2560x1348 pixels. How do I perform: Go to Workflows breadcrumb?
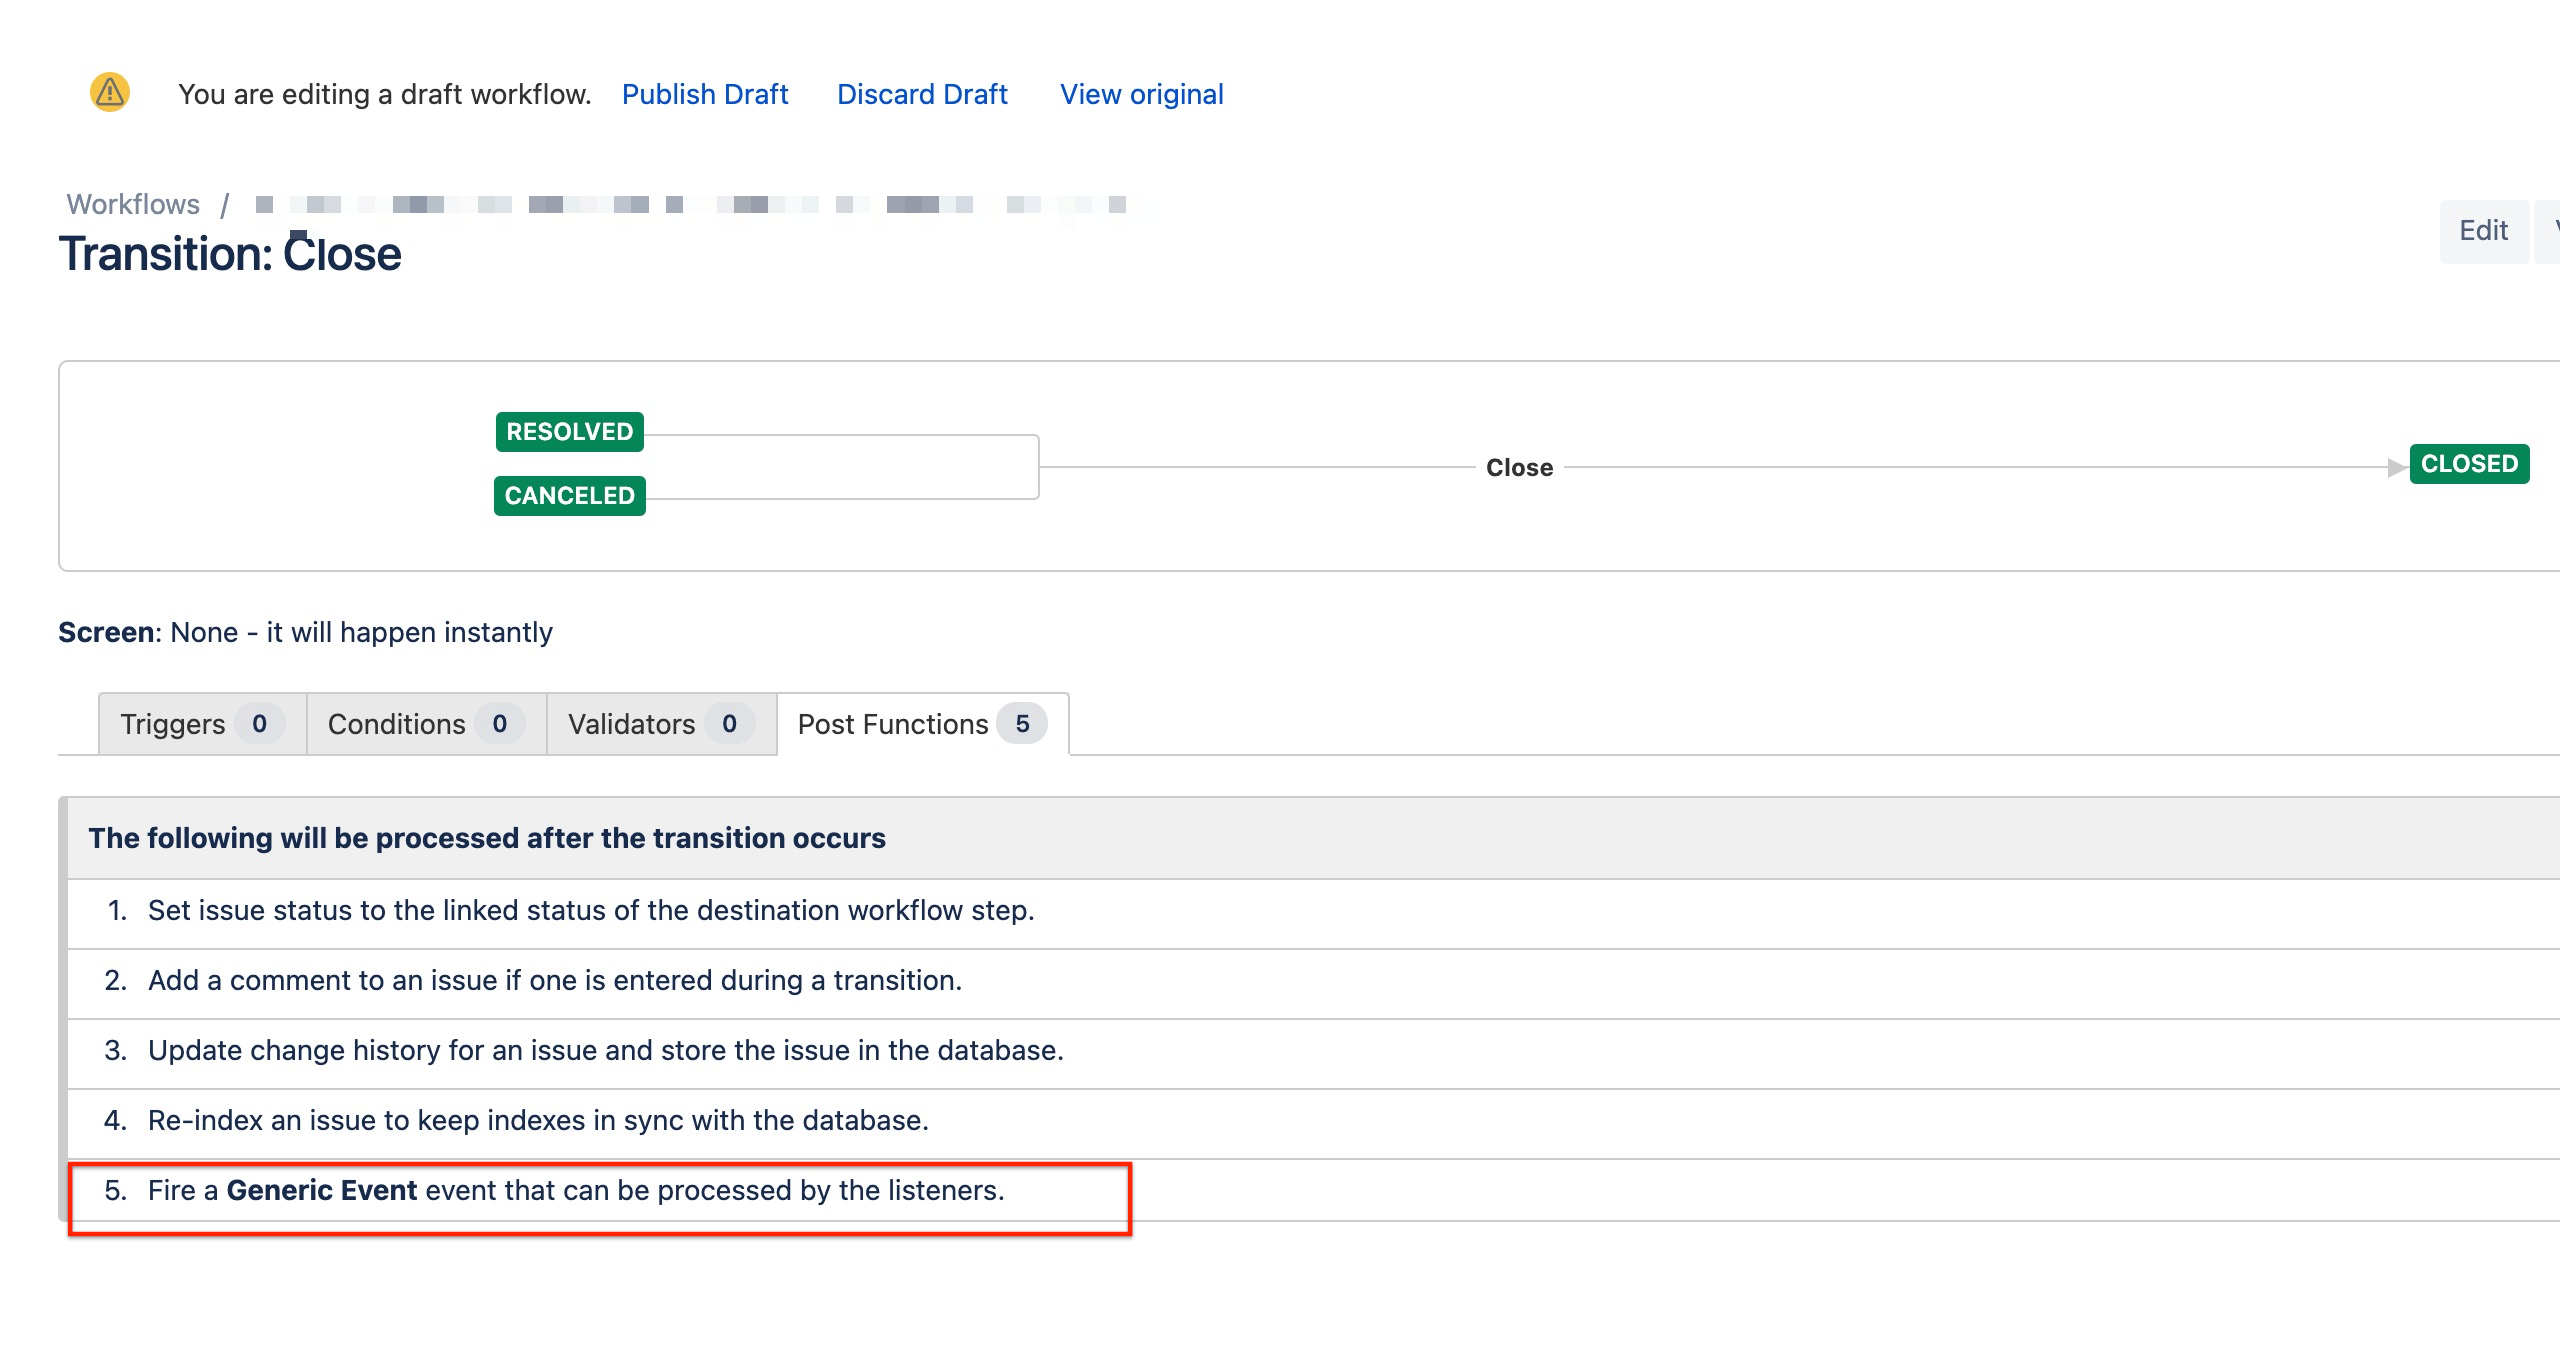click(x=133, y=204)
